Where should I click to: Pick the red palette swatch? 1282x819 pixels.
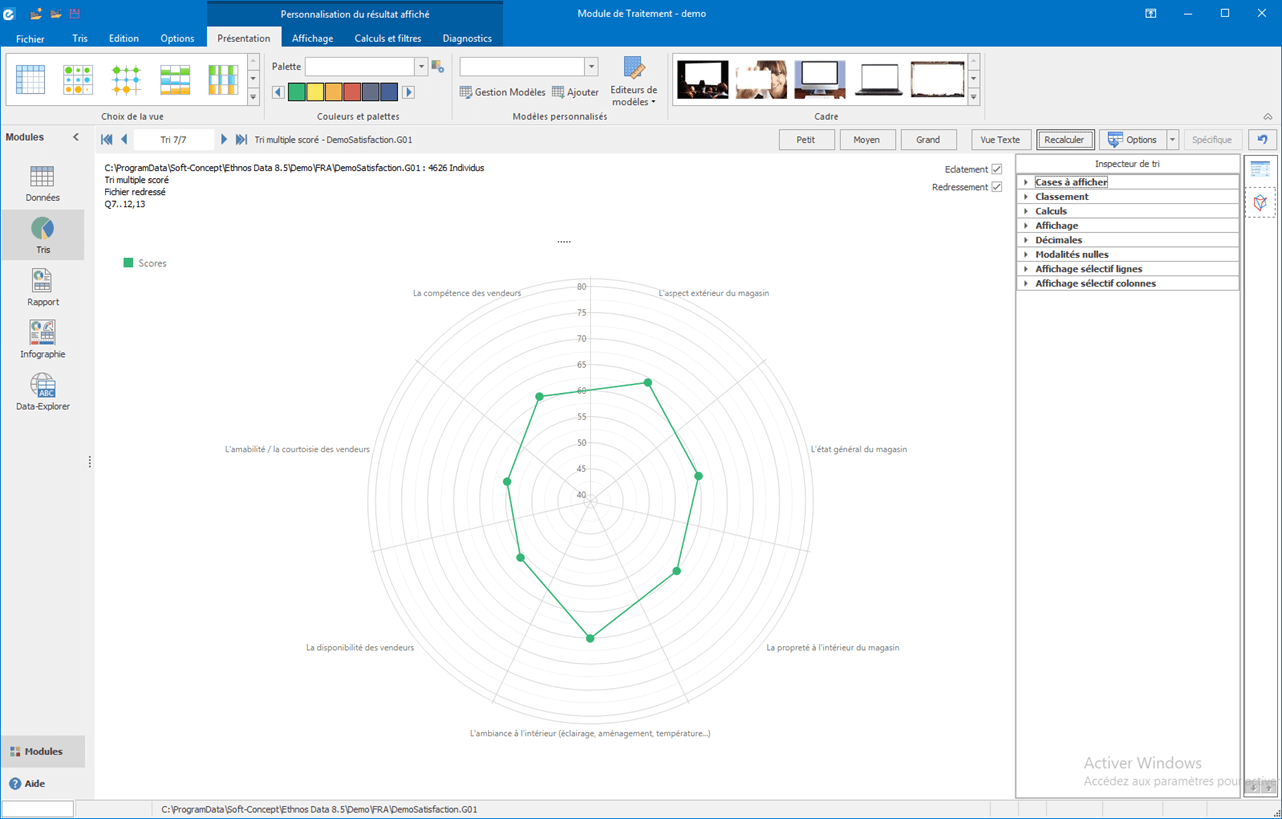click(x=351, y=92)
